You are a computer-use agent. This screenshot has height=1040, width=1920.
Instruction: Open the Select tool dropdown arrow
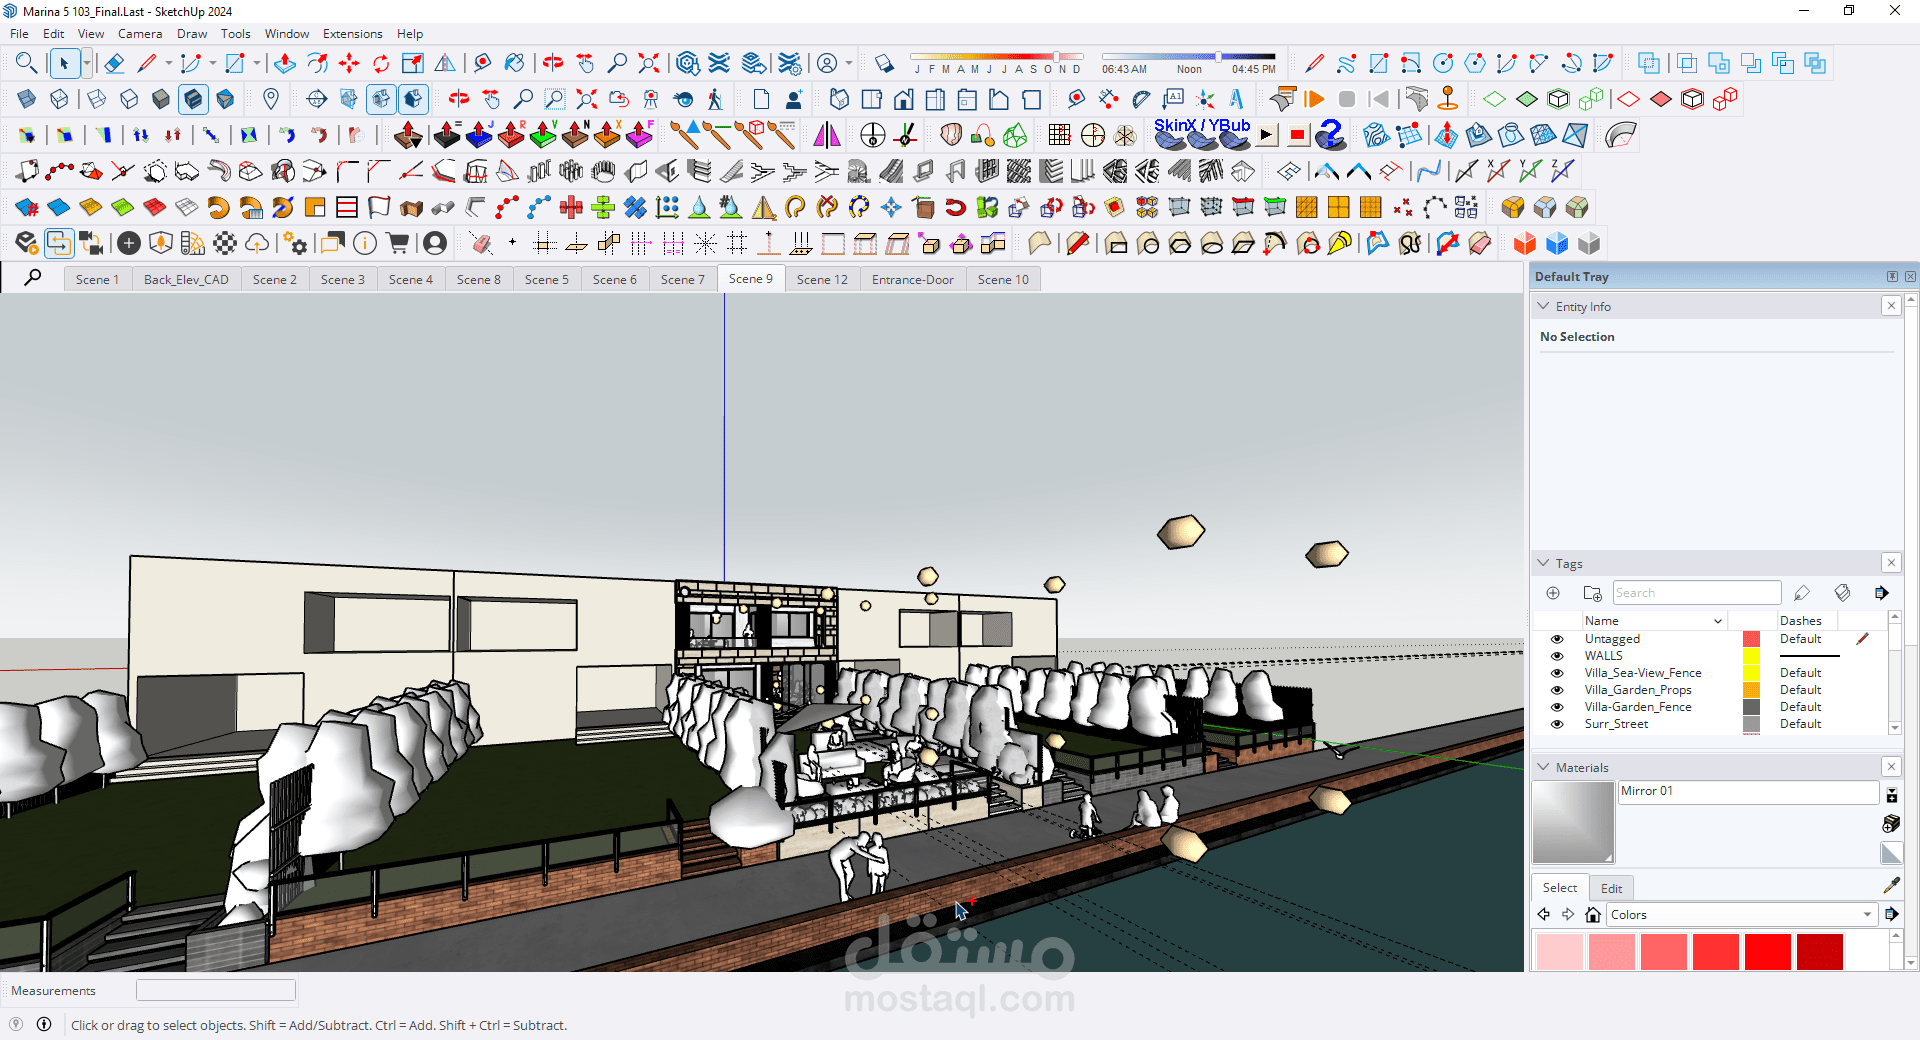[x=87, y=64]
